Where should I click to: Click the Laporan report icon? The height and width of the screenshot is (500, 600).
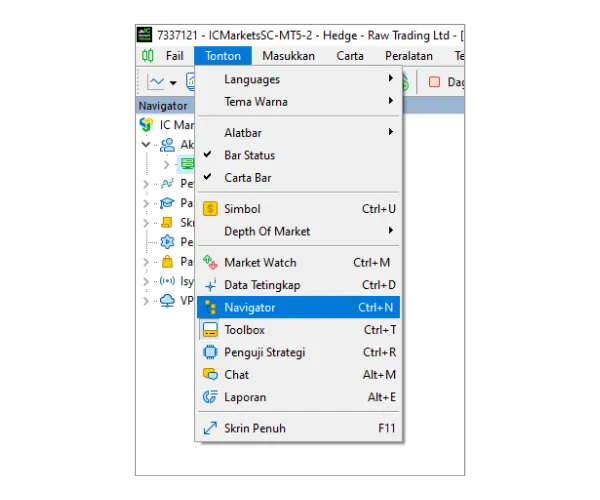coord(210,397)
